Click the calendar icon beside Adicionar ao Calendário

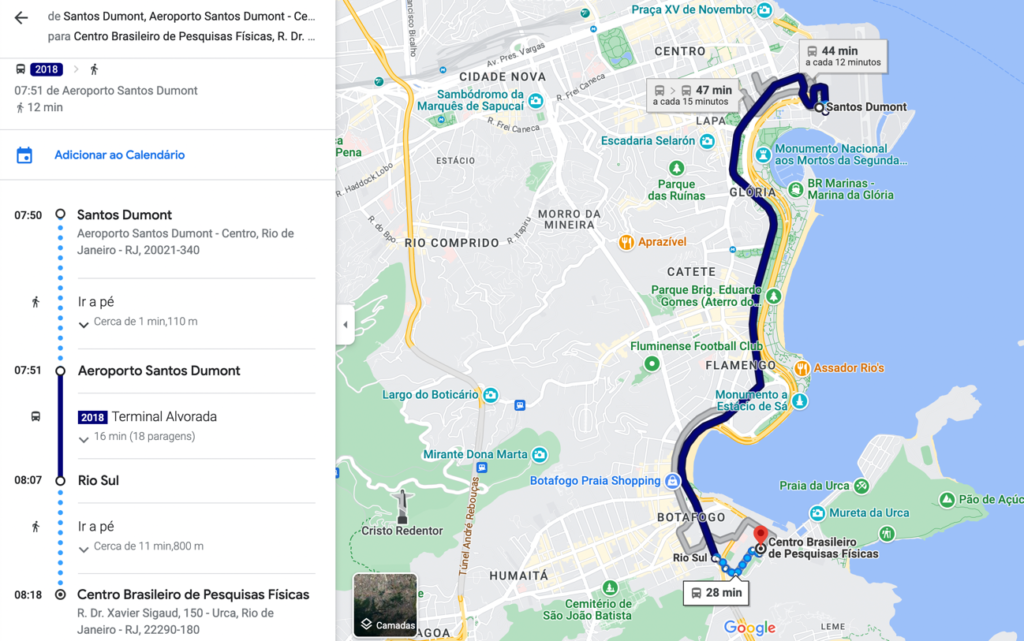tap(24, 155)
